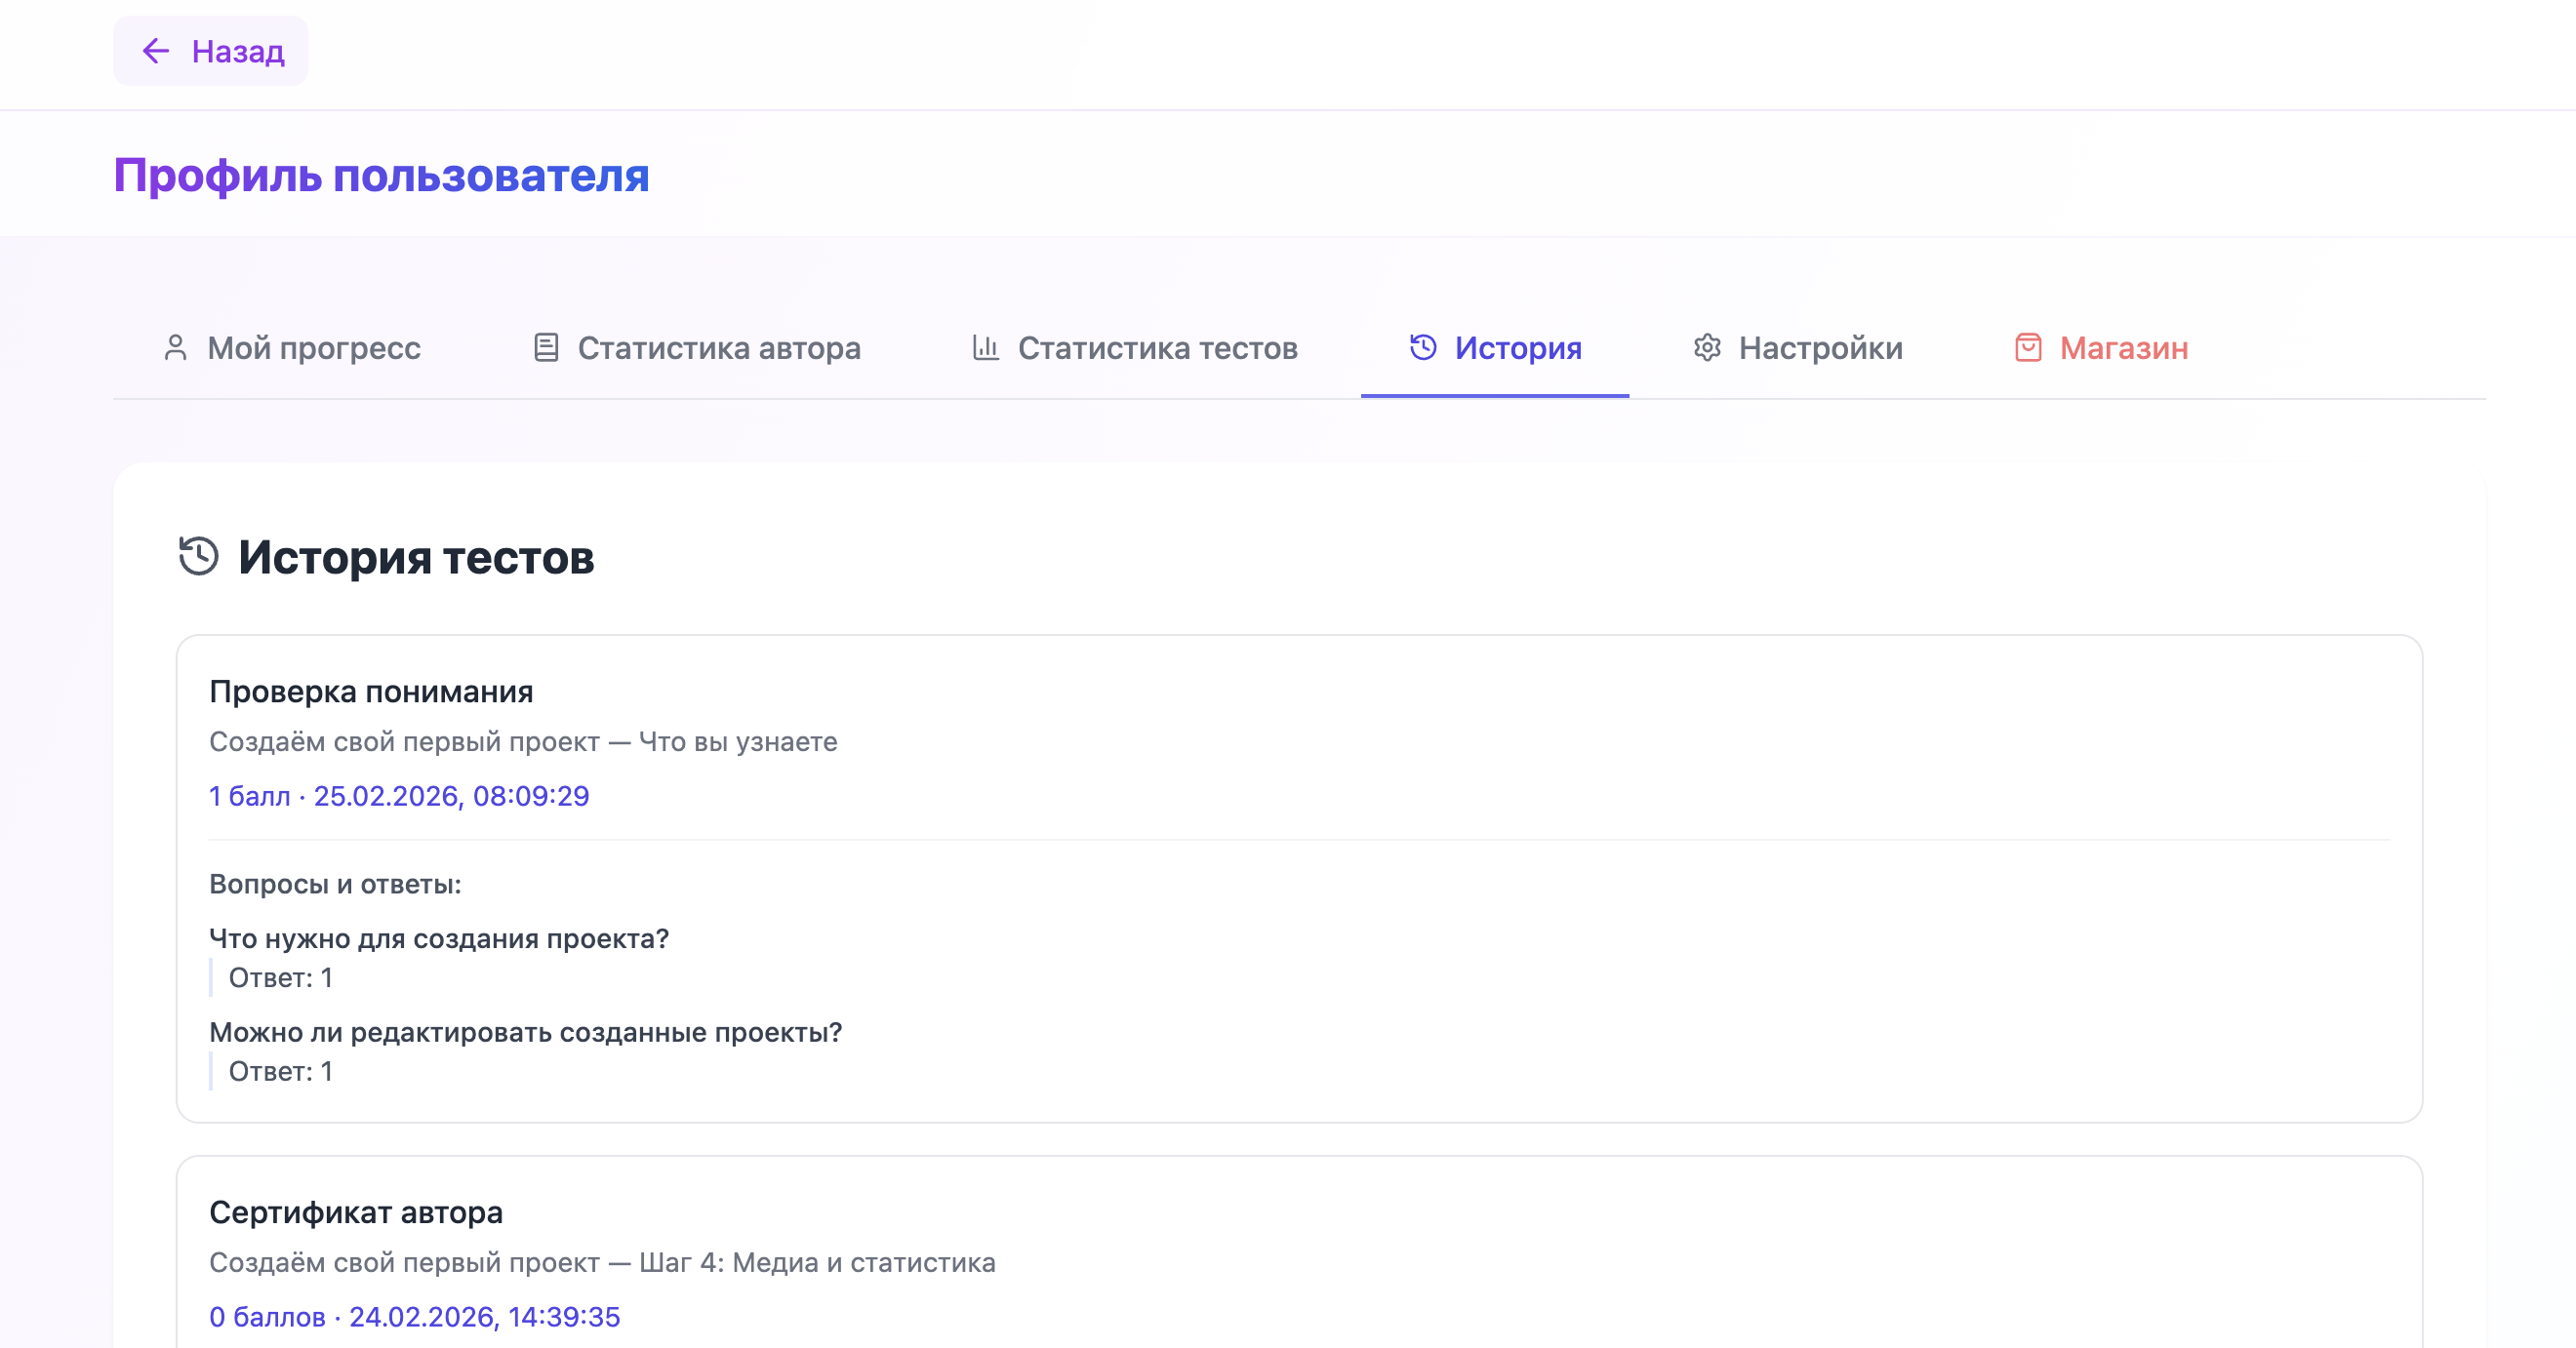Click the history icon beside История тестов
2576x1348 pixels.
(x=199, y=557)
